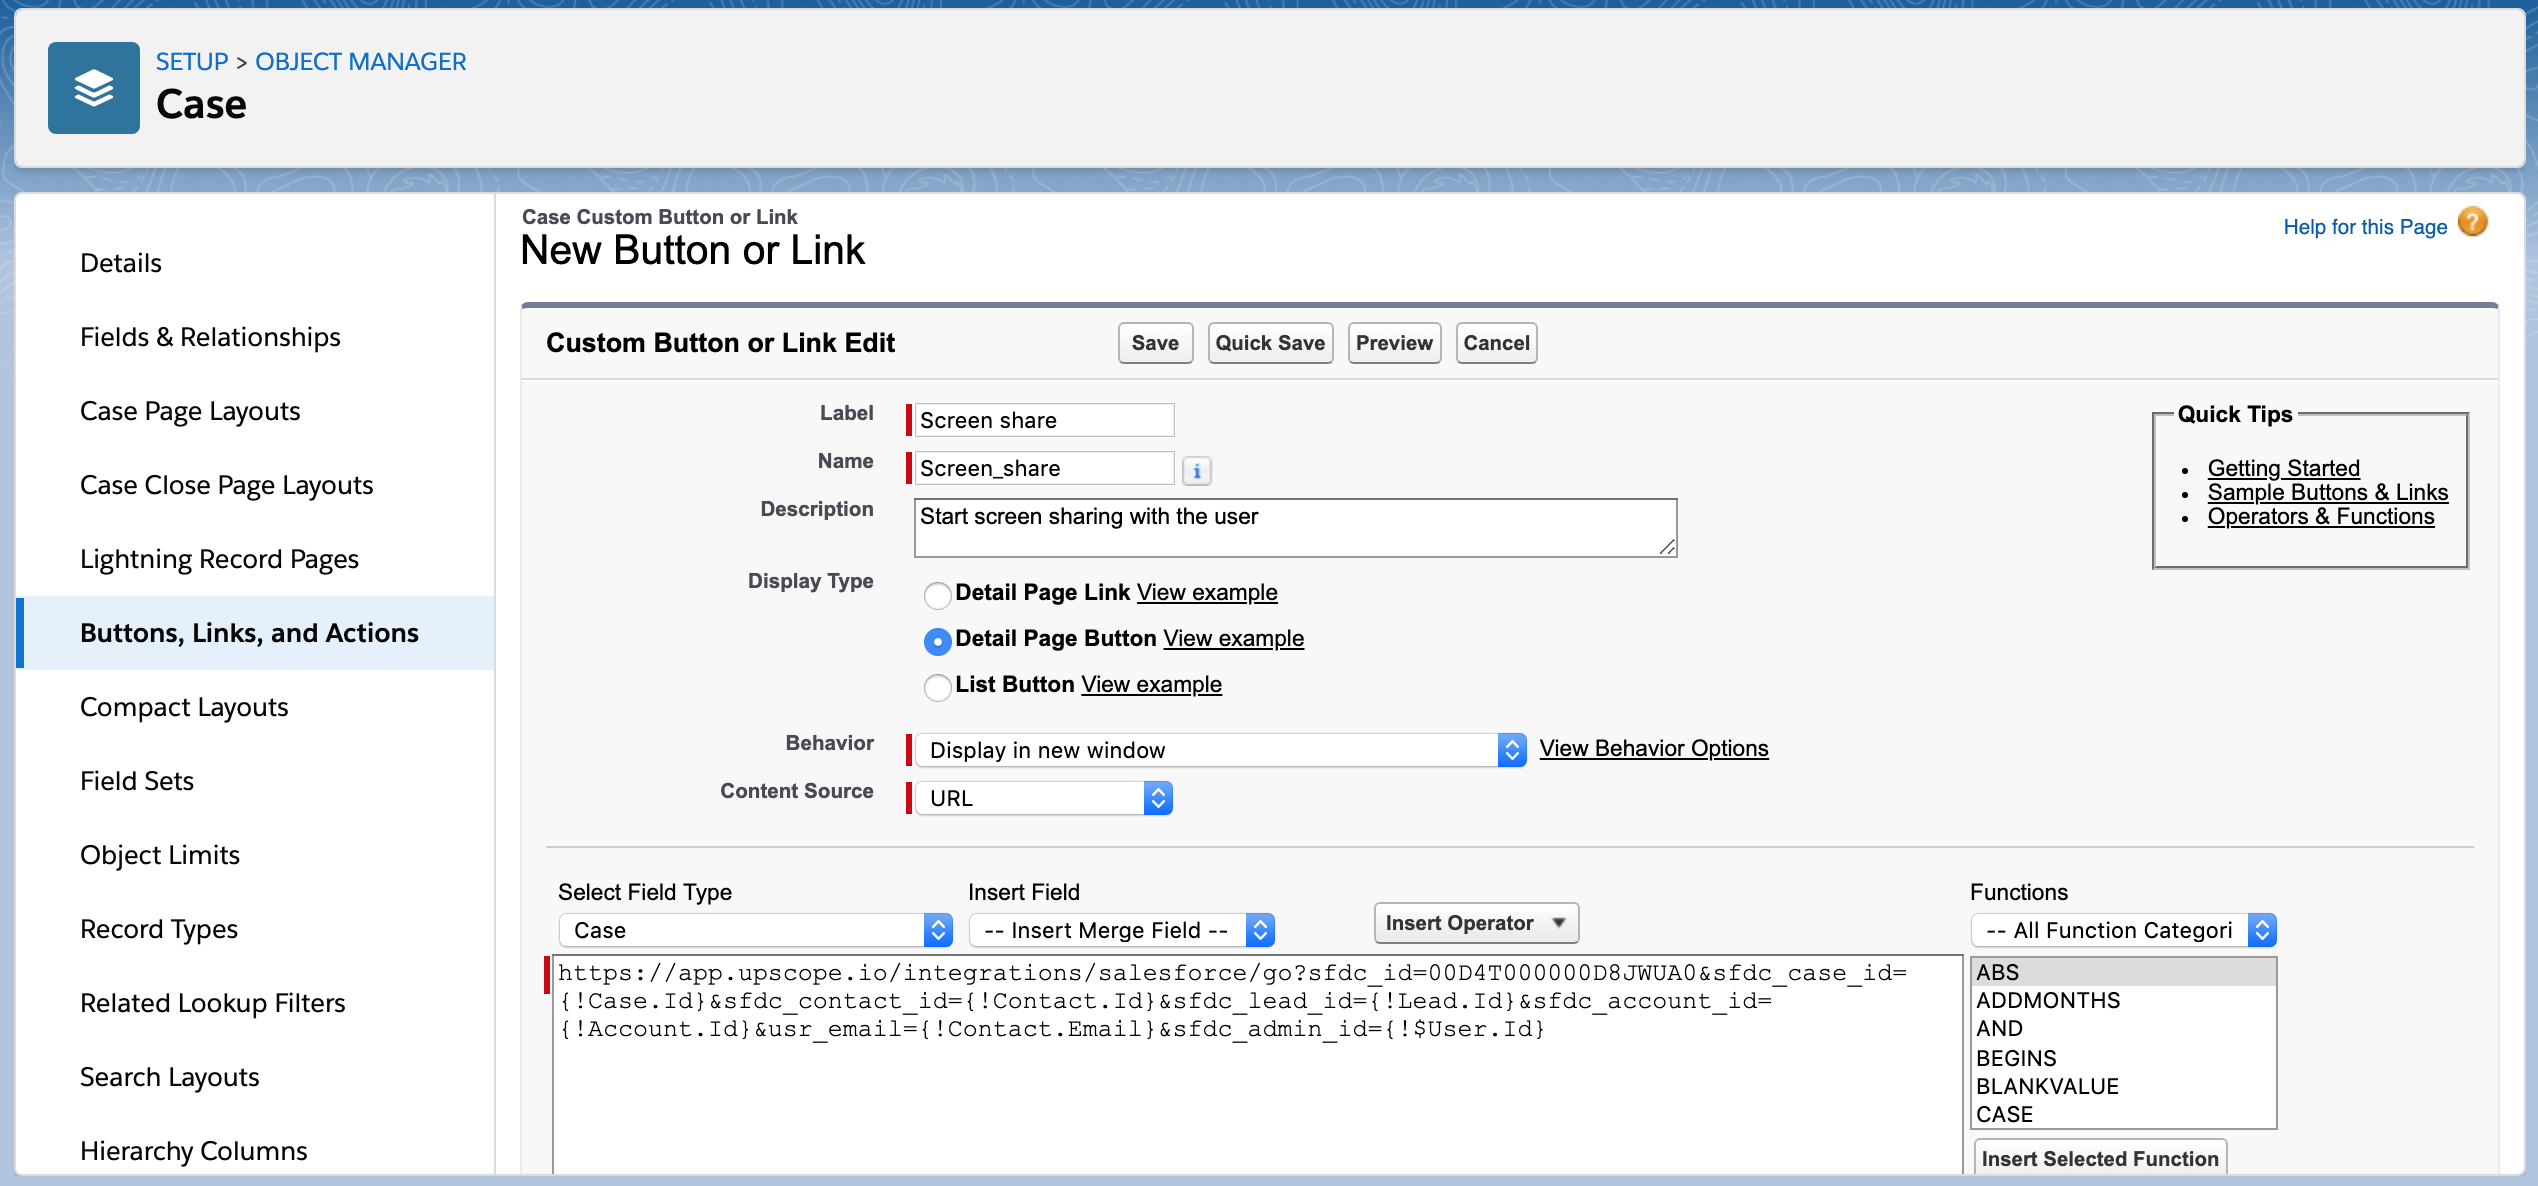Open the Behavior dropdown
The height and width of the screenshot is (1186, 2538).
(1219, 750)
